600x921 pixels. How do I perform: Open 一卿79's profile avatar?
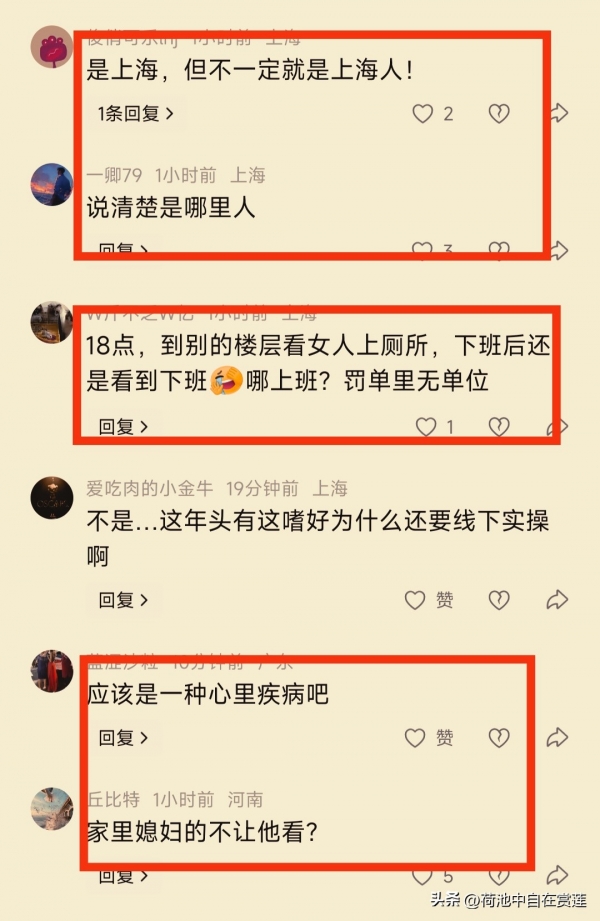[52, 184]
